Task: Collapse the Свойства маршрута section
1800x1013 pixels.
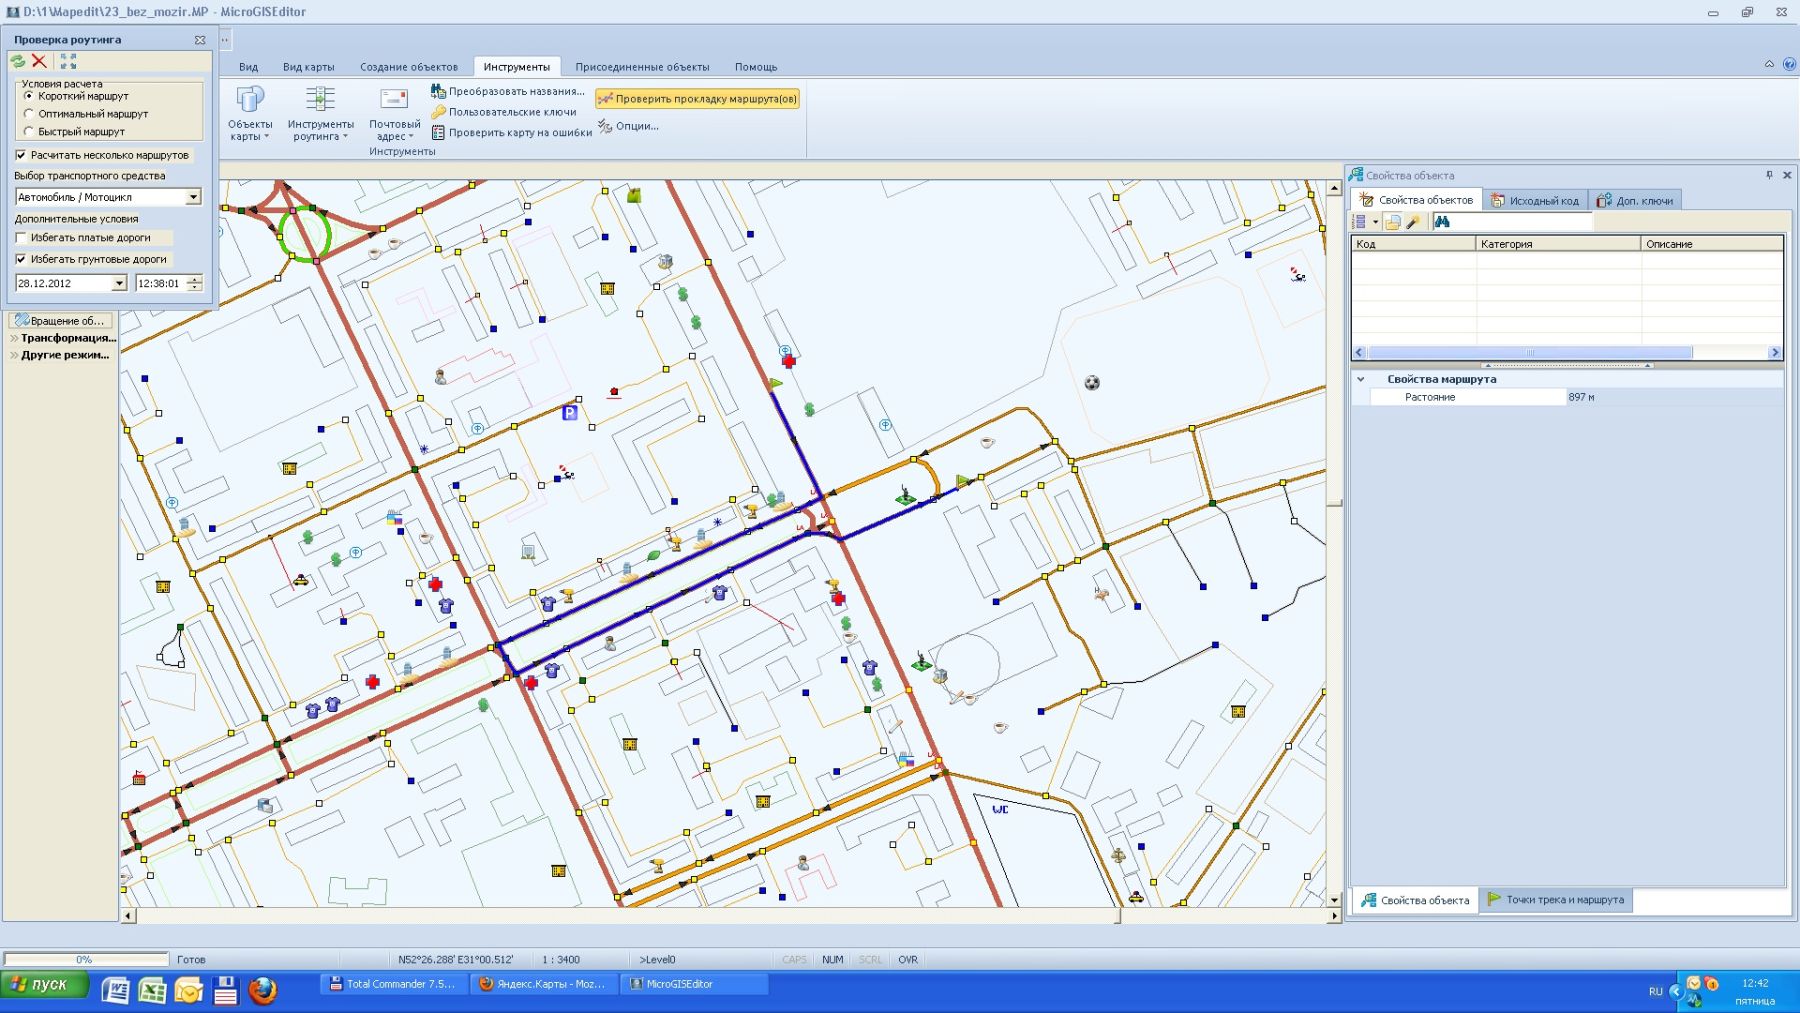Action: point(1361,380)
